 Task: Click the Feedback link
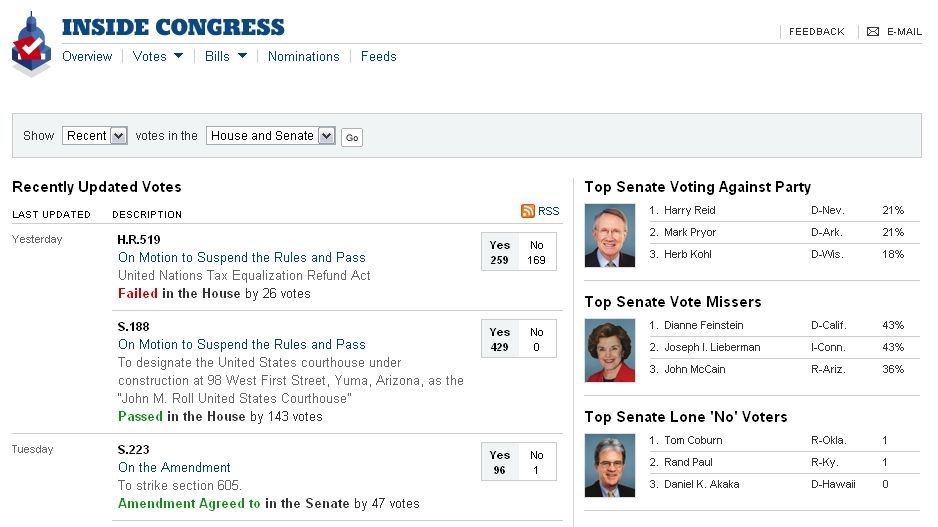click(816, 32)
